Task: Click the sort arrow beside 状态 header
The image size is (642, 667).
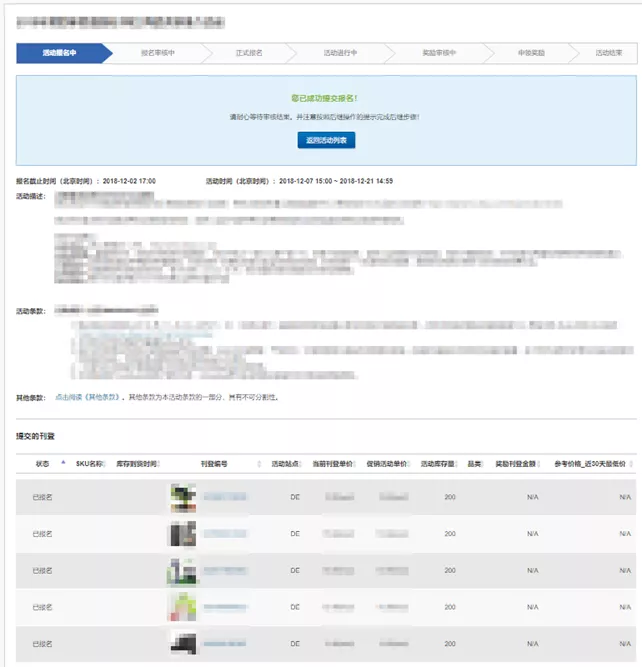Action: tap(63, 463)
